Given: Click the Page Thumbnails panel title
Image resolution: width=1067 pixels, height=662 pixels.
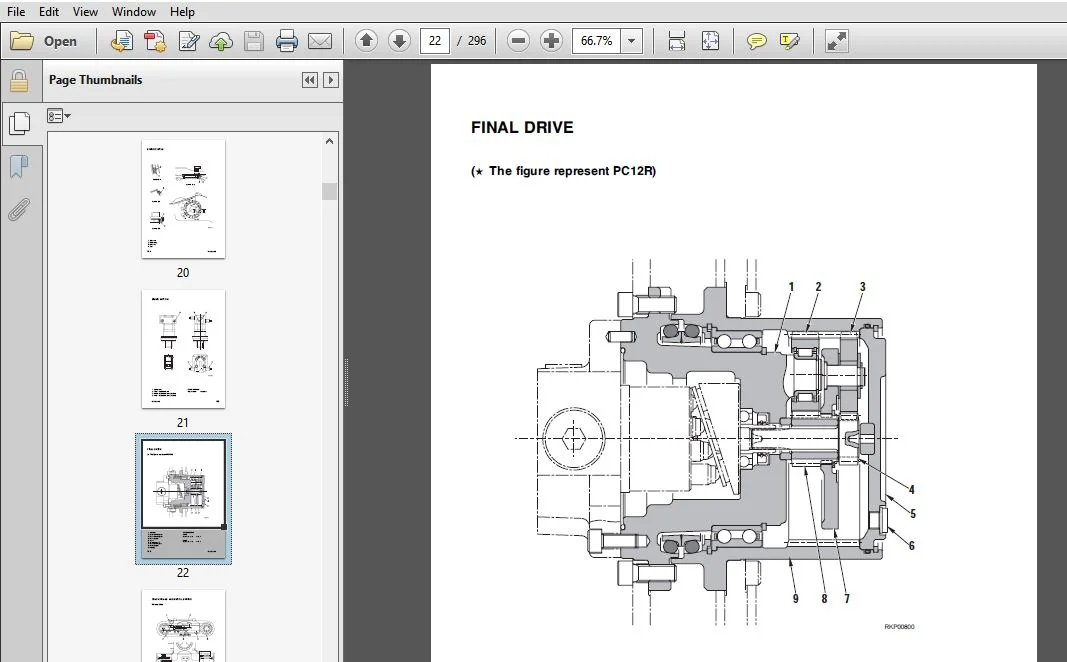Looking at the screenshot, I should coord(95,80).
